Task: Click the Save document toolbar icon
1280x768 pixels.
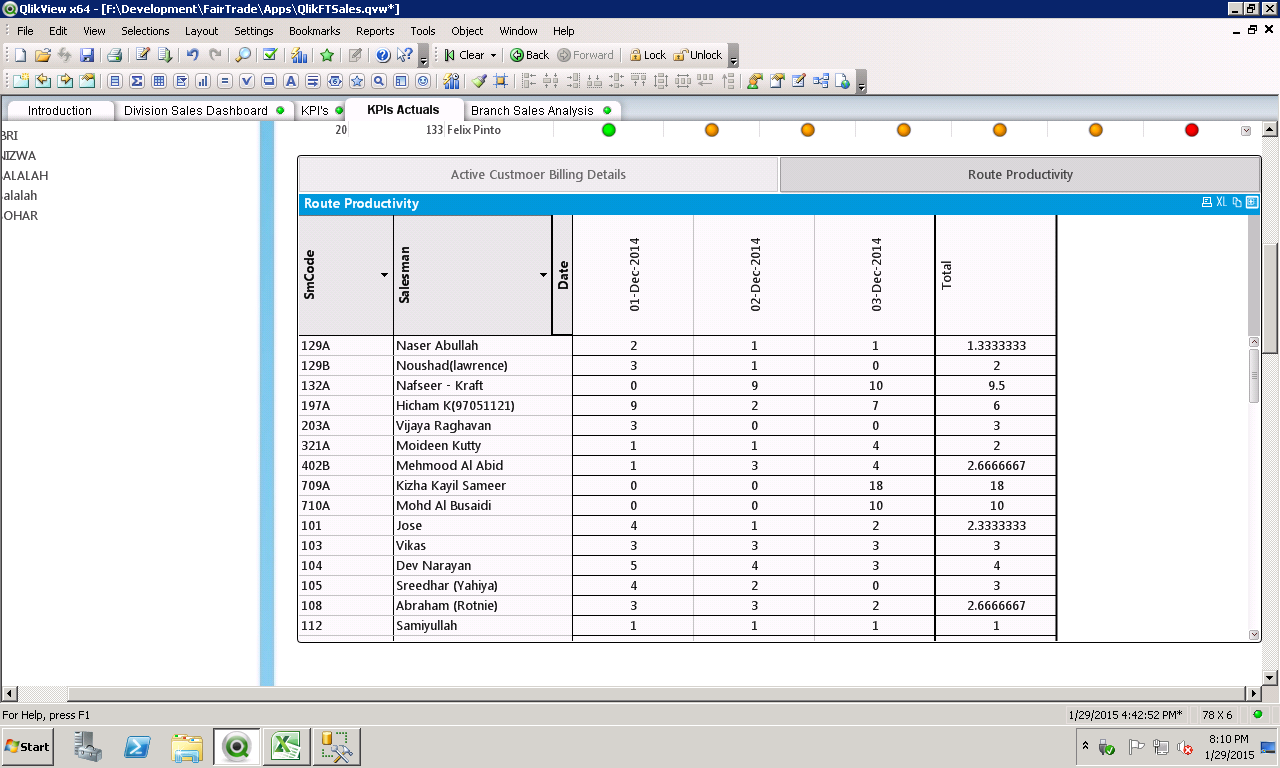Action: pyautogui.click(x=87, y=55)
